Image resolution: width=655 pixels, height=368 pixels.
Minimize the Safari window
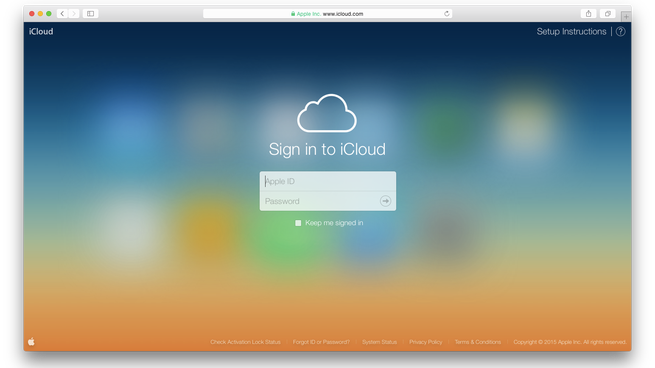click(x=40, y=14)
